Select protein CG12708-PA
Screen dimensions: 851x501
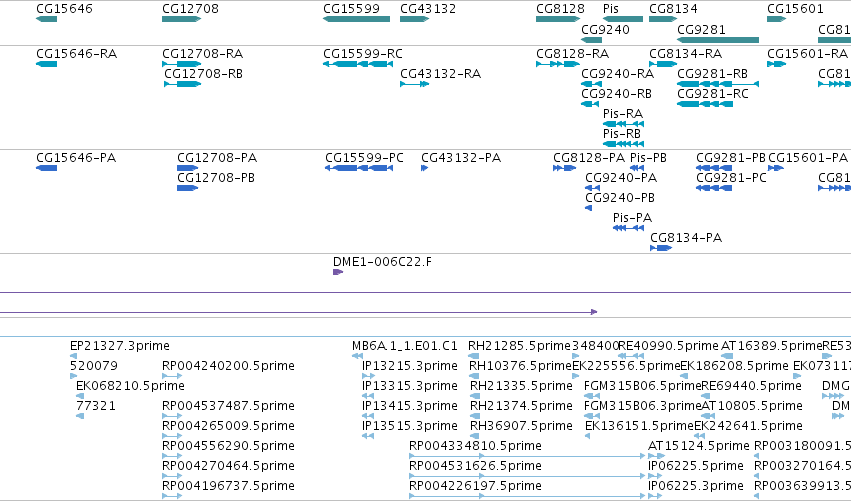click(x=187, y=168)
